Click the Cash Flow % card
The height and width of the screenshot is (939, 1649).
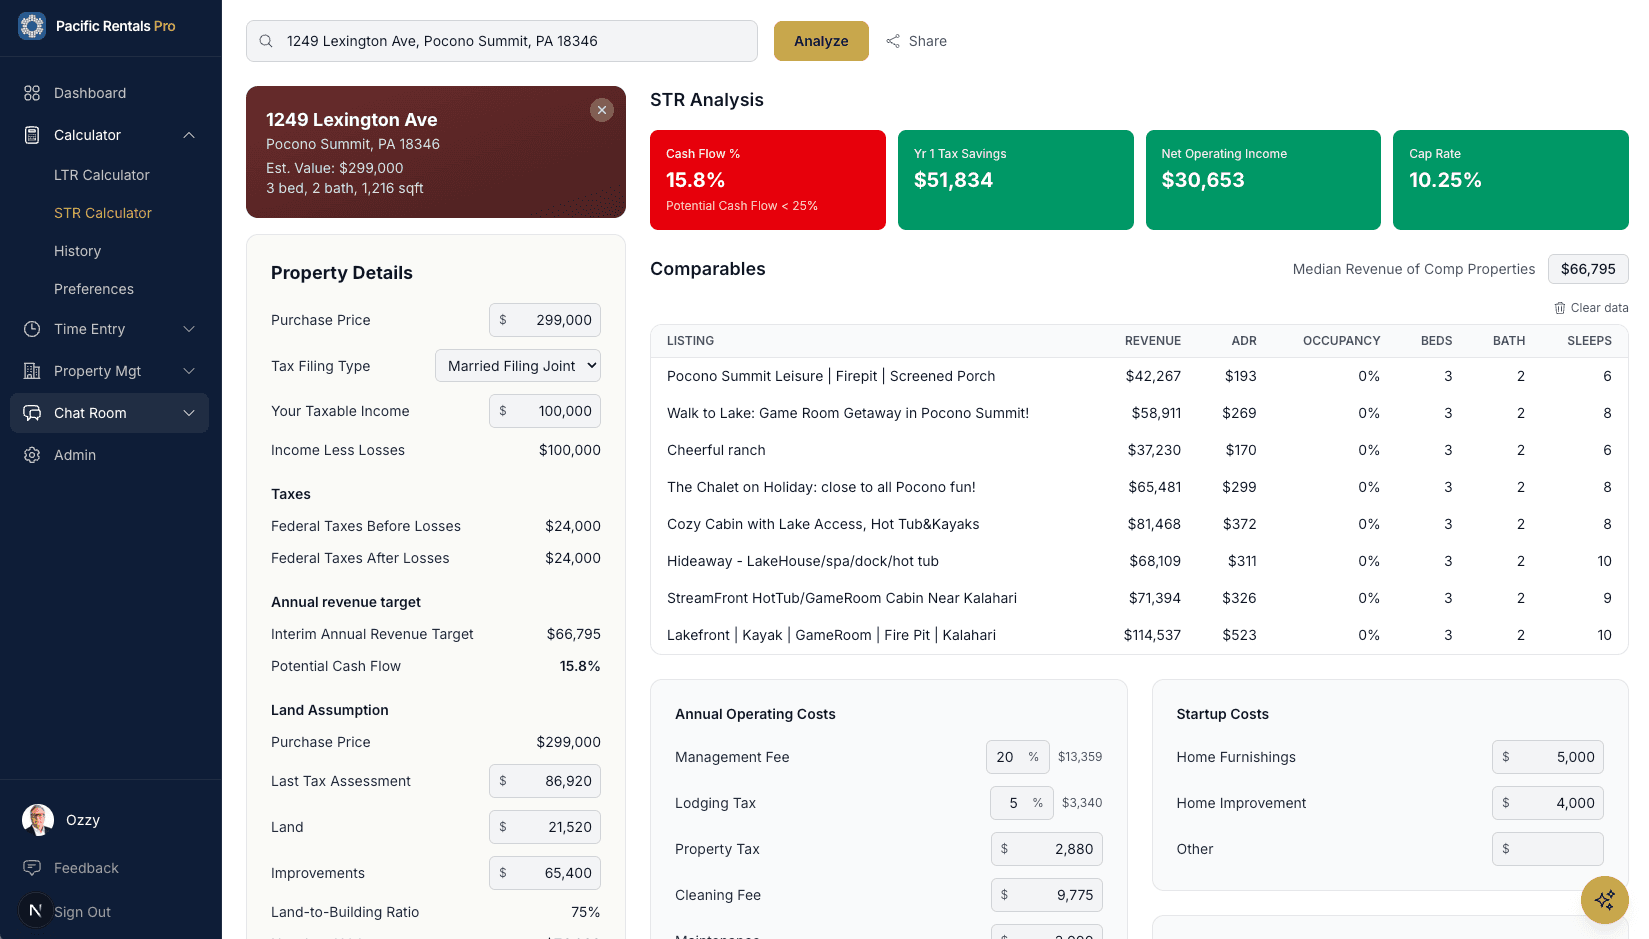(x=768, y=180)
